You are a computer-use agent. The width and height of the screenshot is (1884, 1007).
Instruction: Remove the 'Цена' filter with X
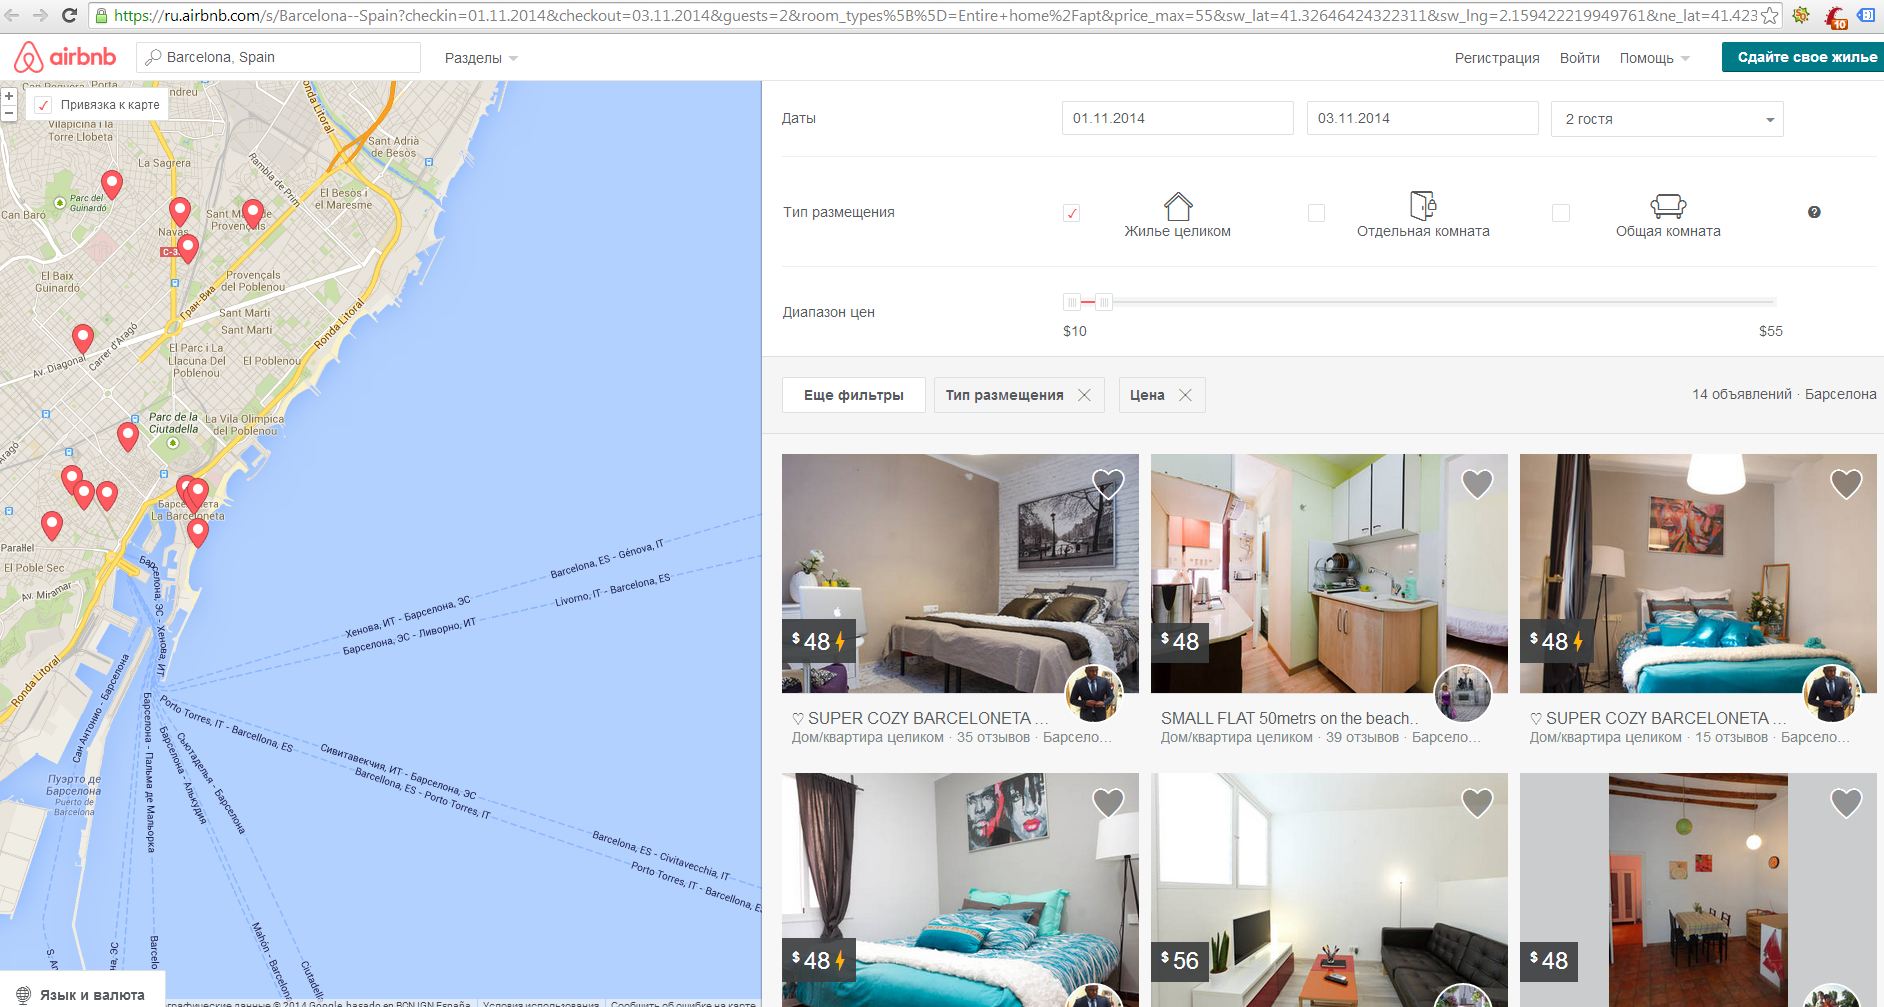tap(1185, 395)
